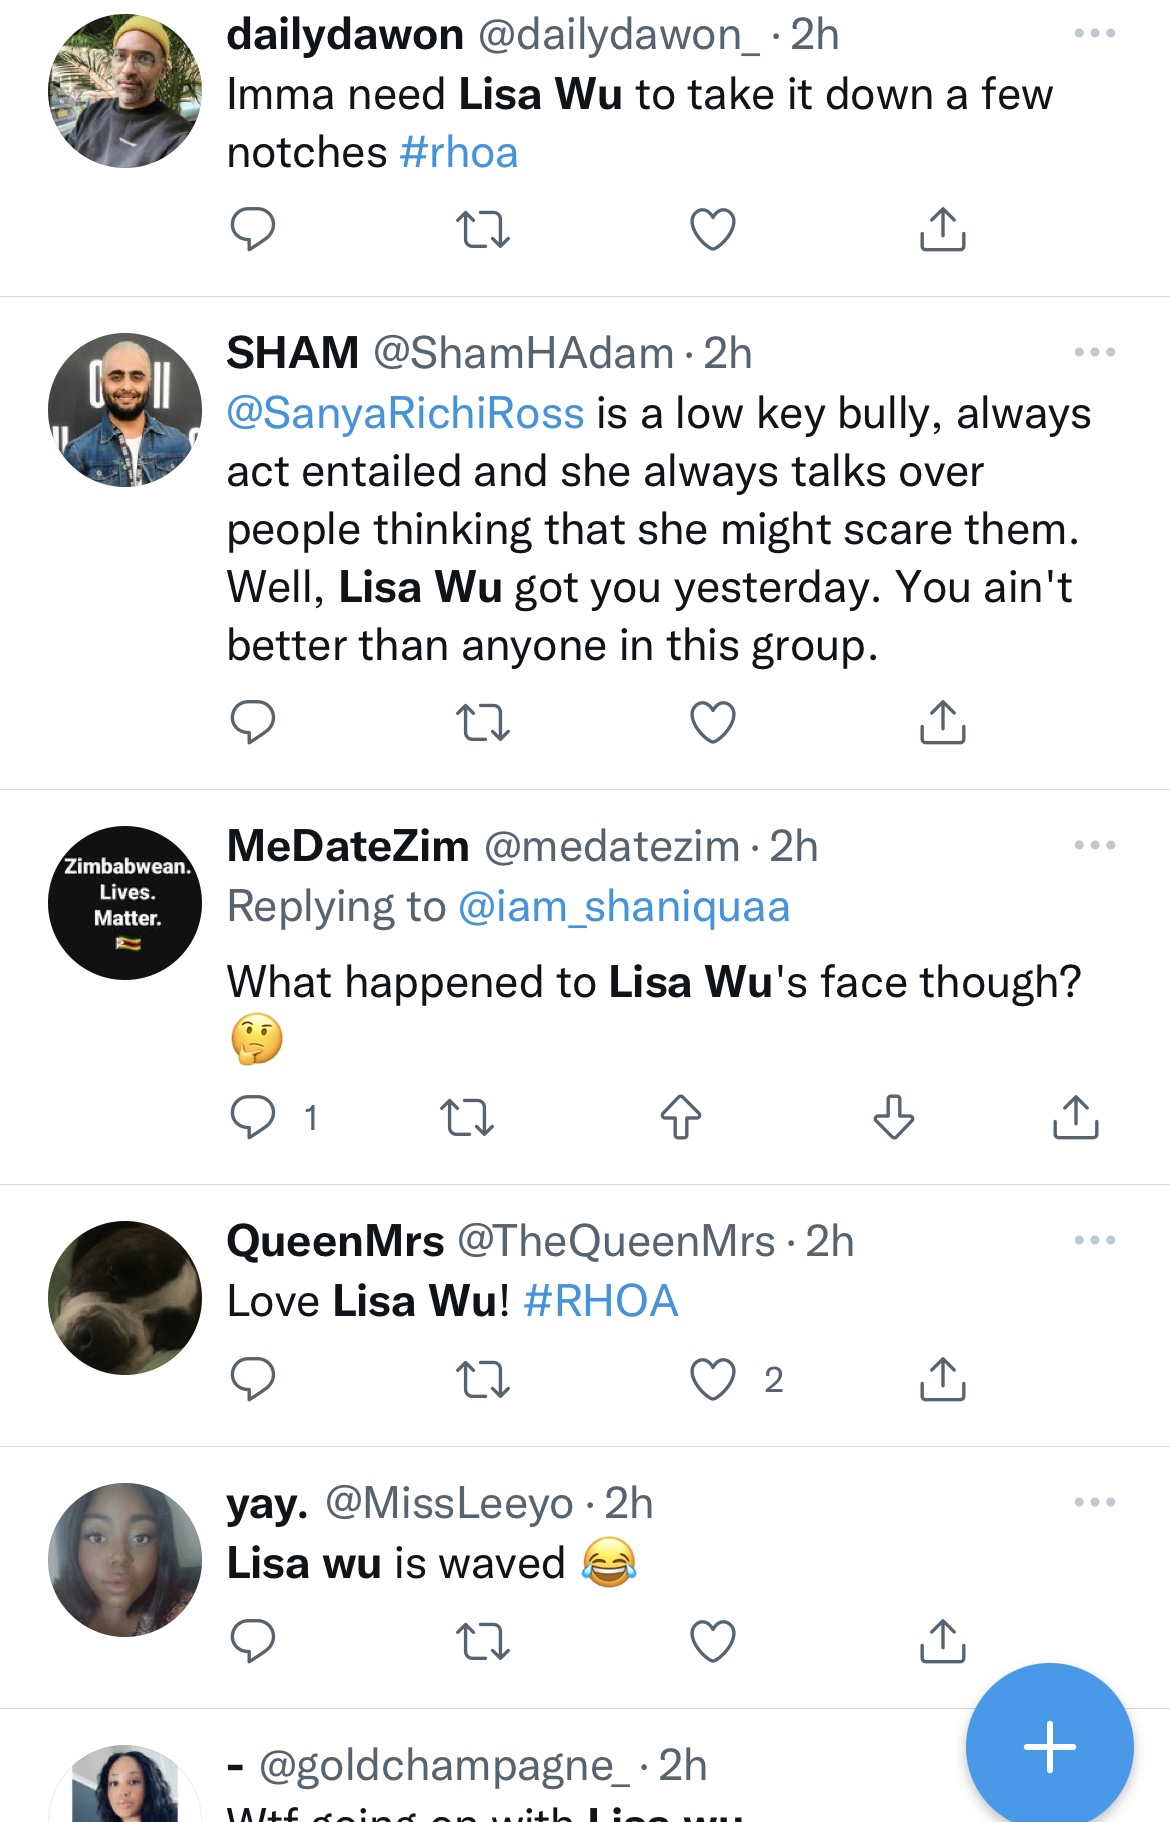Reply to yay.'s Lisa wu tweet
The width and height of the screenshot is (1170, 1822).
(x=252, y=1641)
